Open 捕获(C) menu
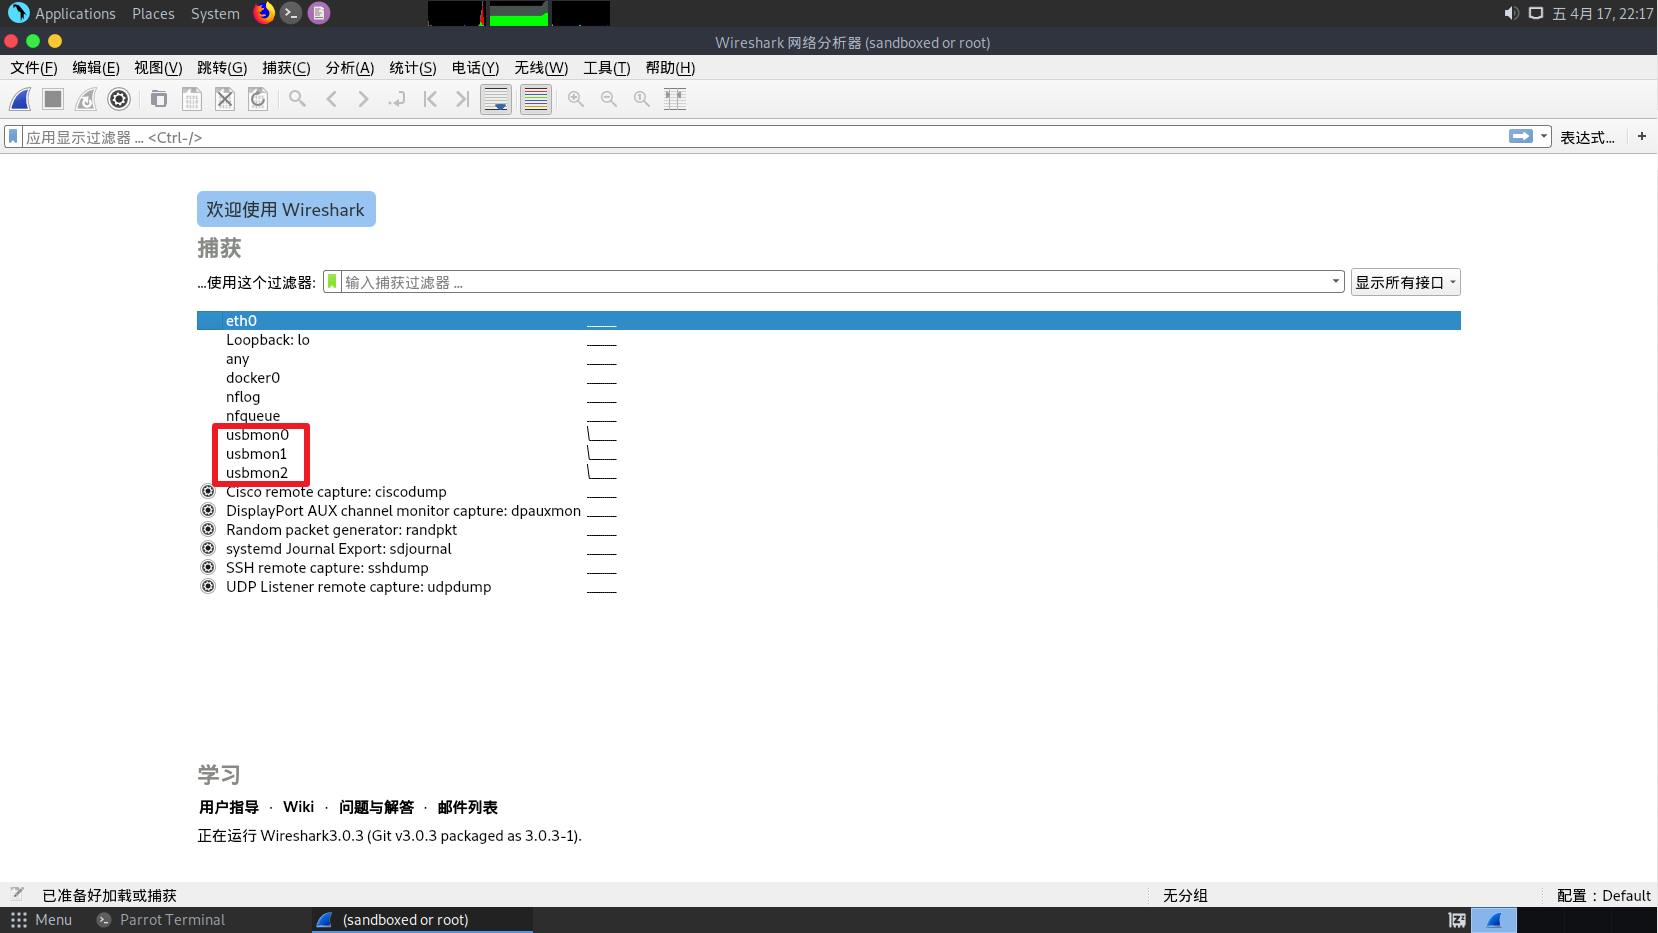The image size is (1658, 933). [x=286, y=68]
